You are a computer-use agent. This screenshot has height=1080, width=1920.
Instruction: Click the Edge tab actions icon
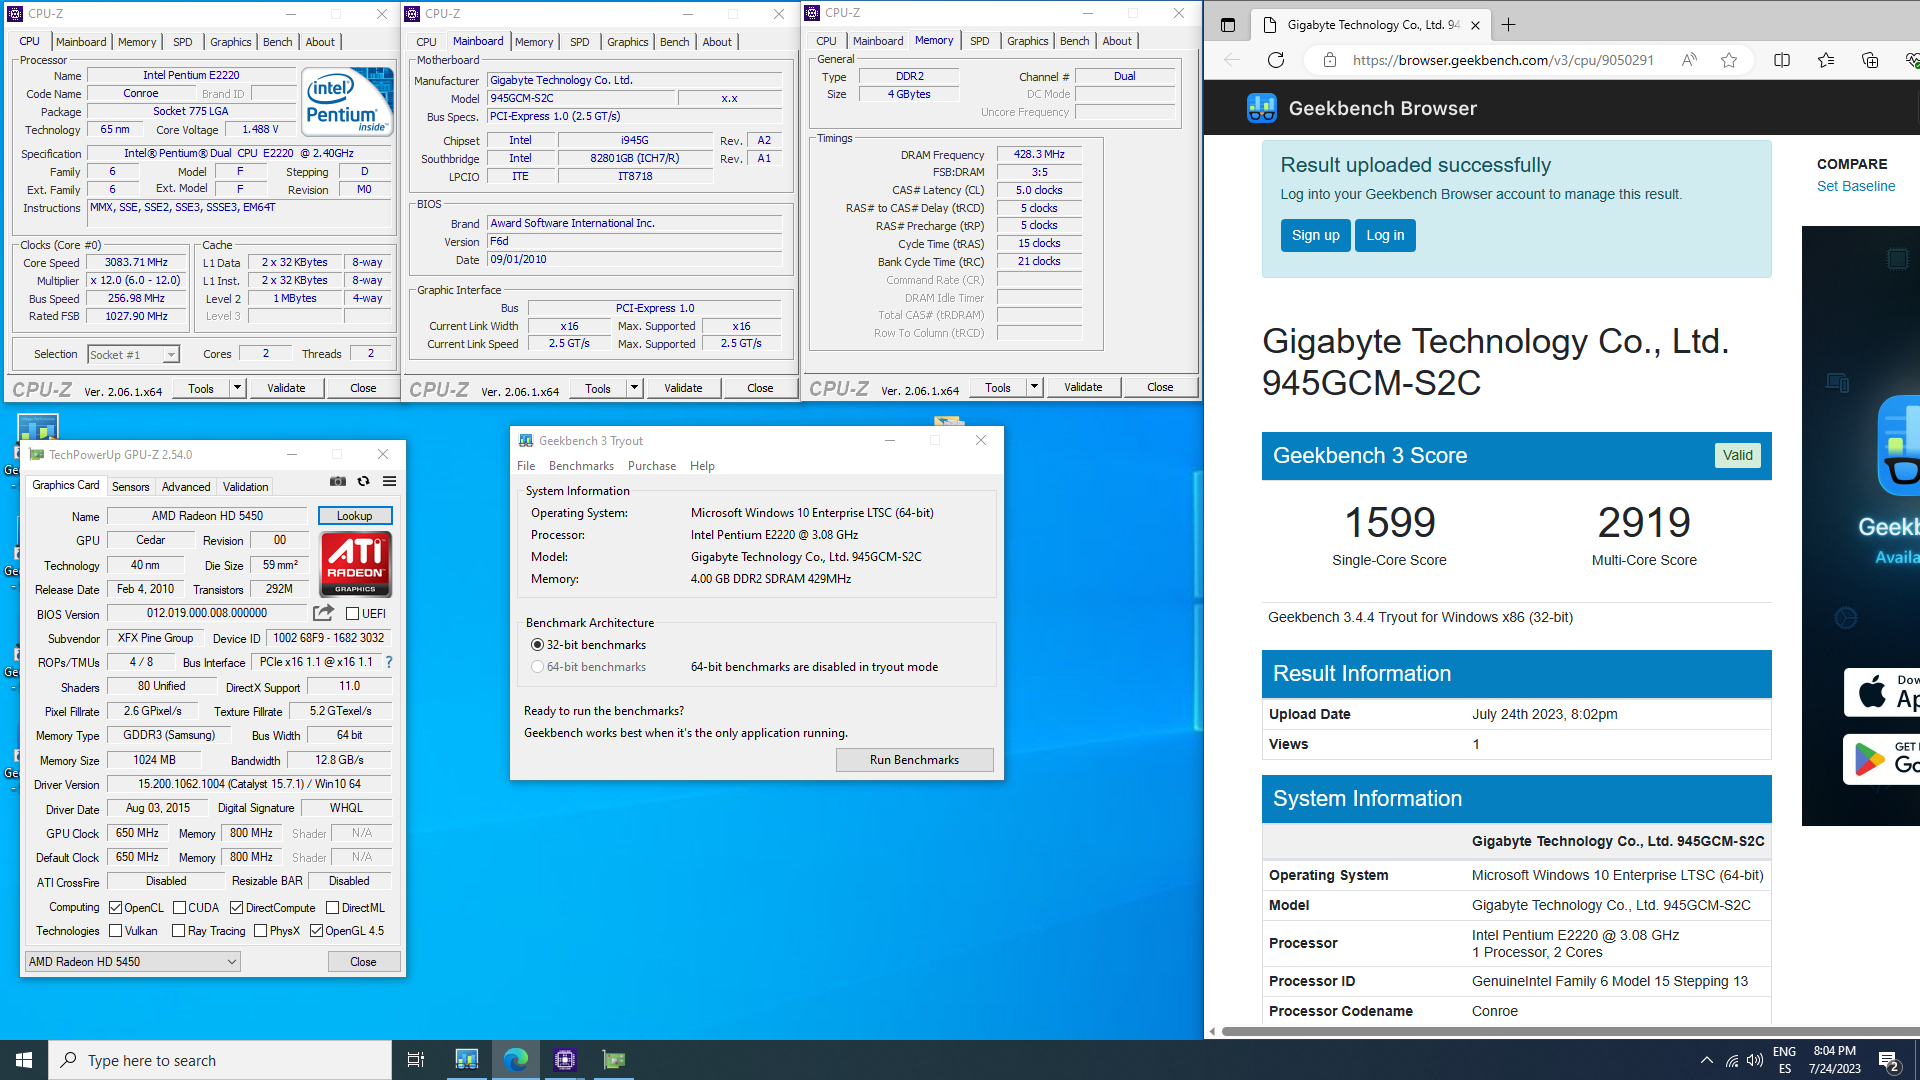(1228, 25)
